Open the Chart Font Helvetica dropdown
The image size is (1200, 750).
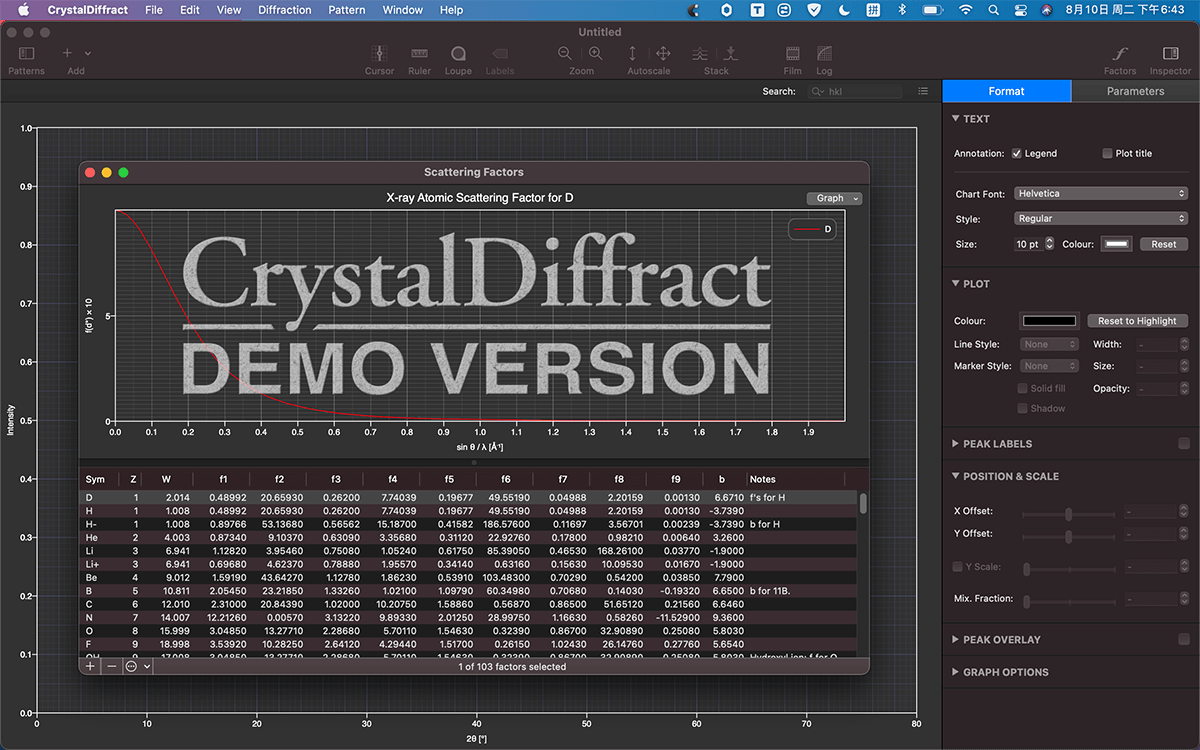click(1101, 193)
